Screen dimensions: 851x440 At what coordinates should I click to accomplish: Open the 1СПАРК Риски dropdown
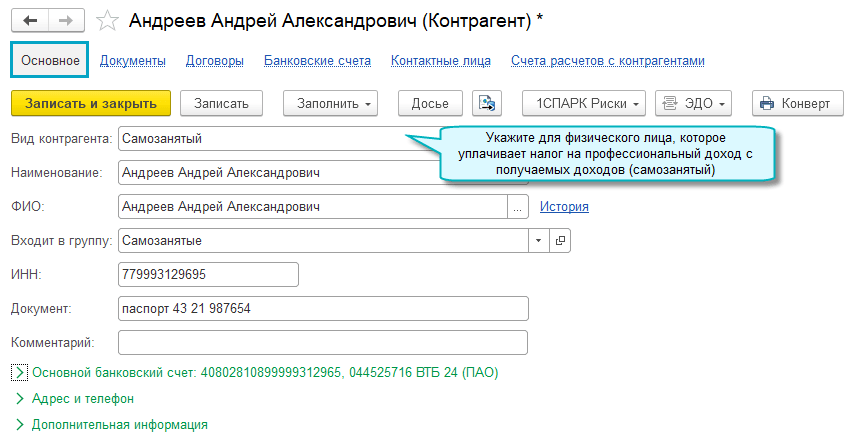click(585, 103)
